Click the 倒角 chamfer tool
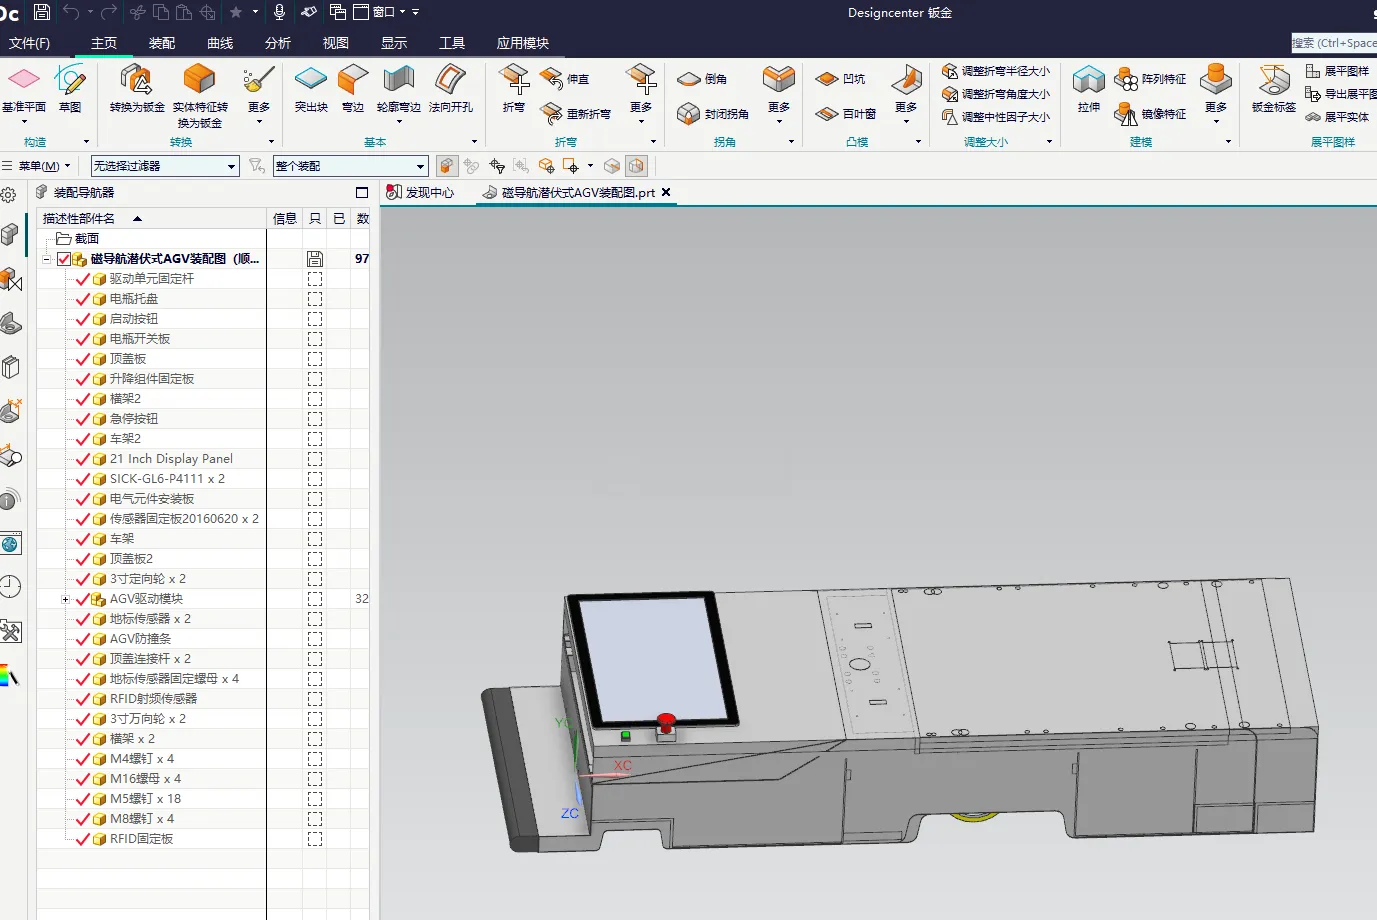1377x920 pixels. click(x=702, y=79)
